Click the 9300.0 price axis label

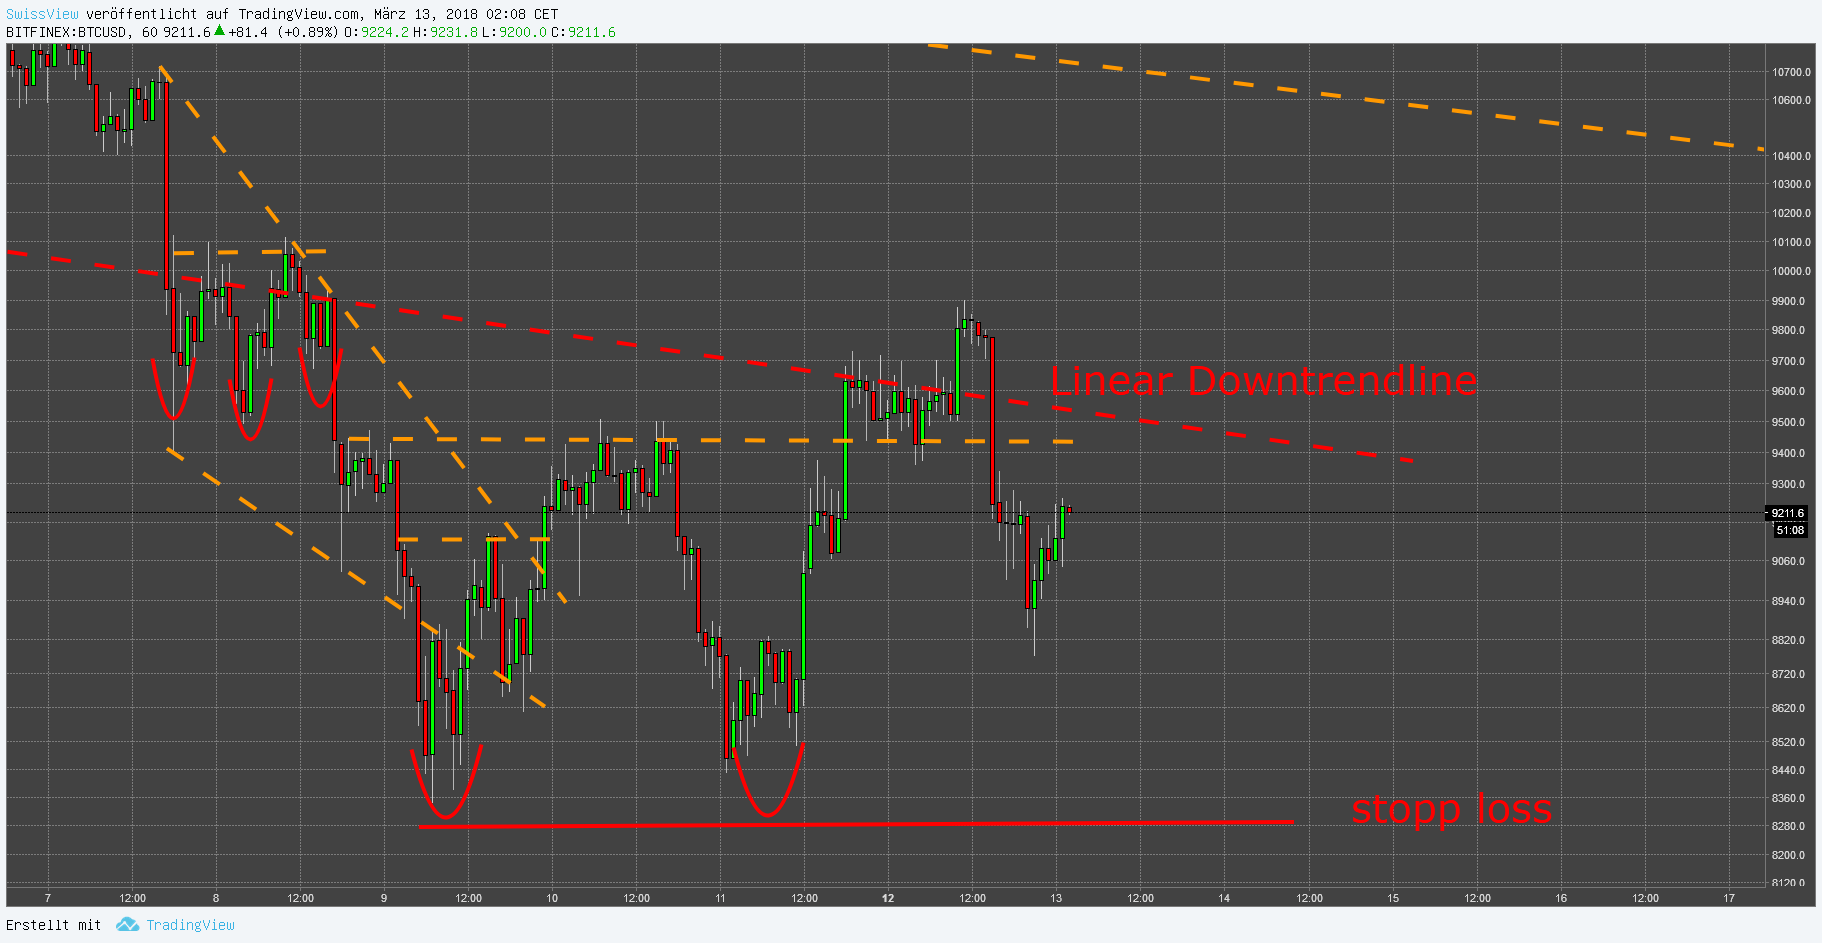pyautogui.click(x=1788, y=484)
